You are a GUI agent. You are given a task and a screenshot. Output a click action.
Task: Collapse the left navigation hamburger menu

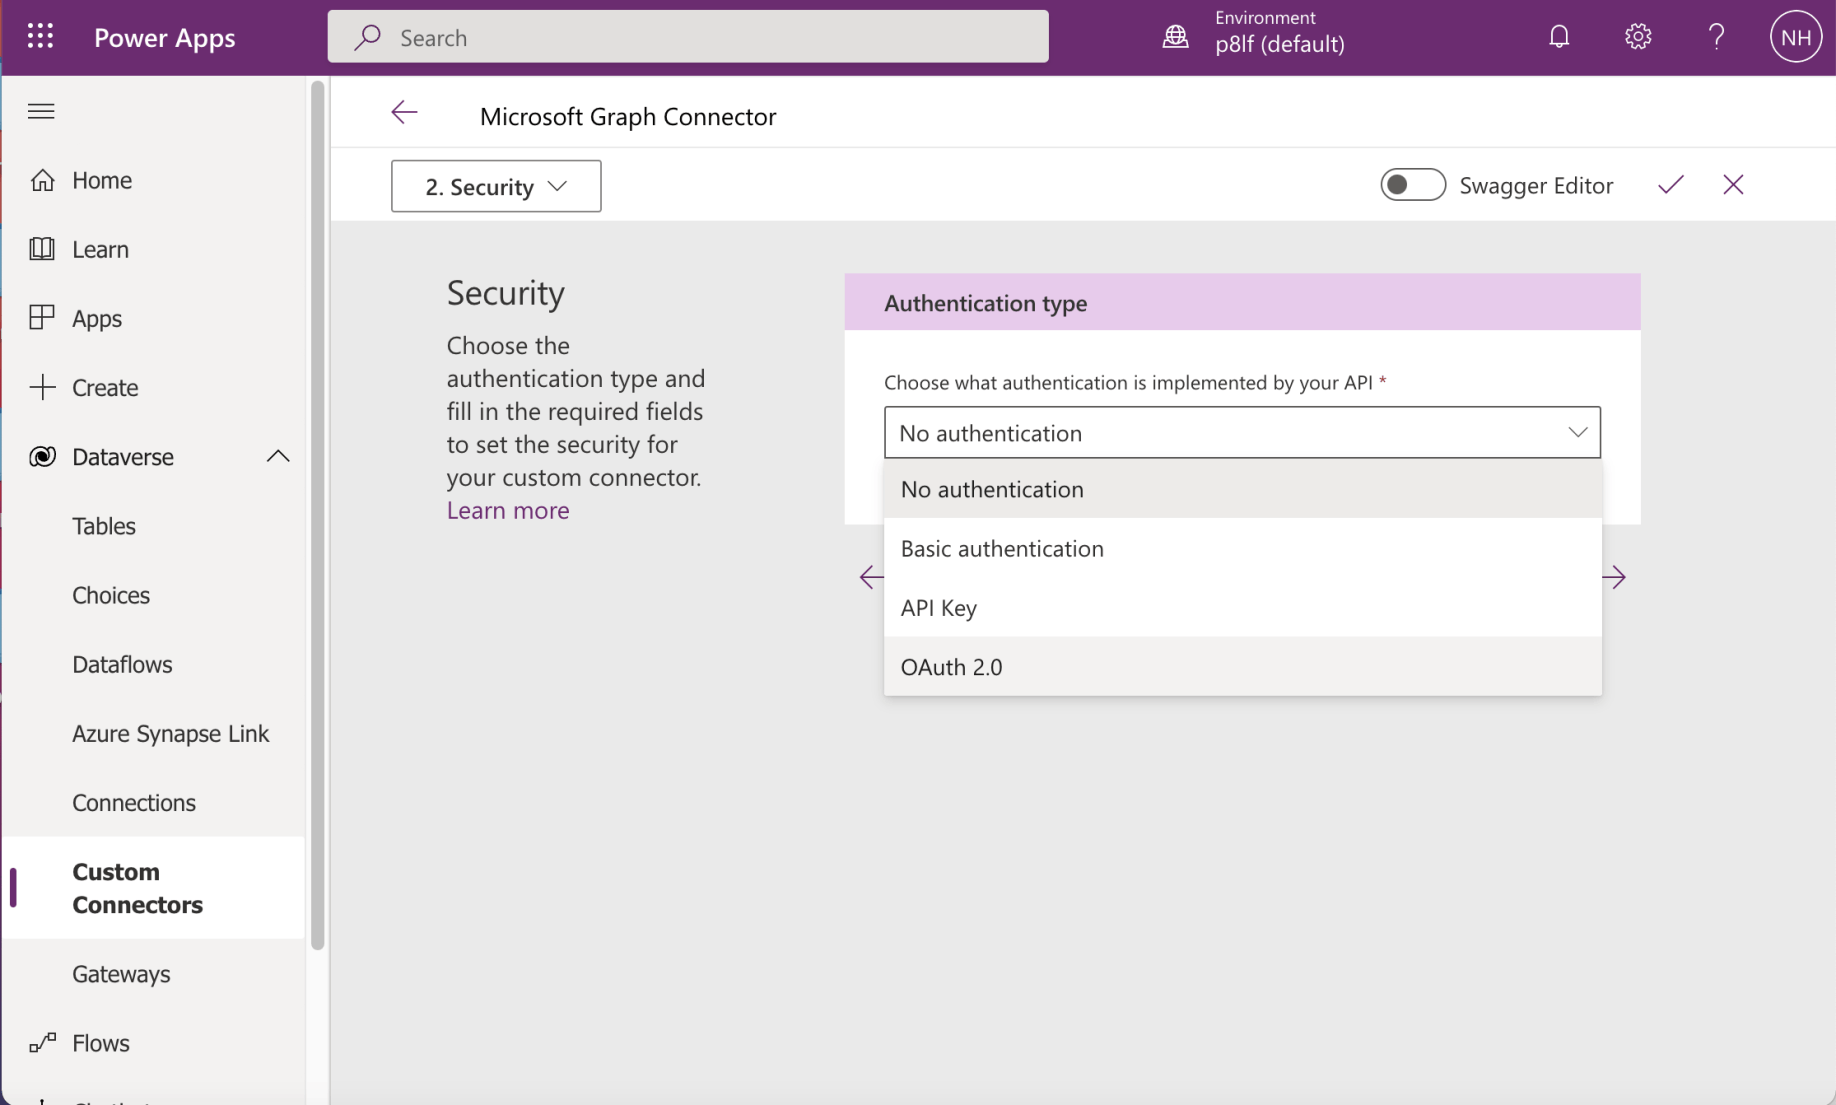(41, 111)
